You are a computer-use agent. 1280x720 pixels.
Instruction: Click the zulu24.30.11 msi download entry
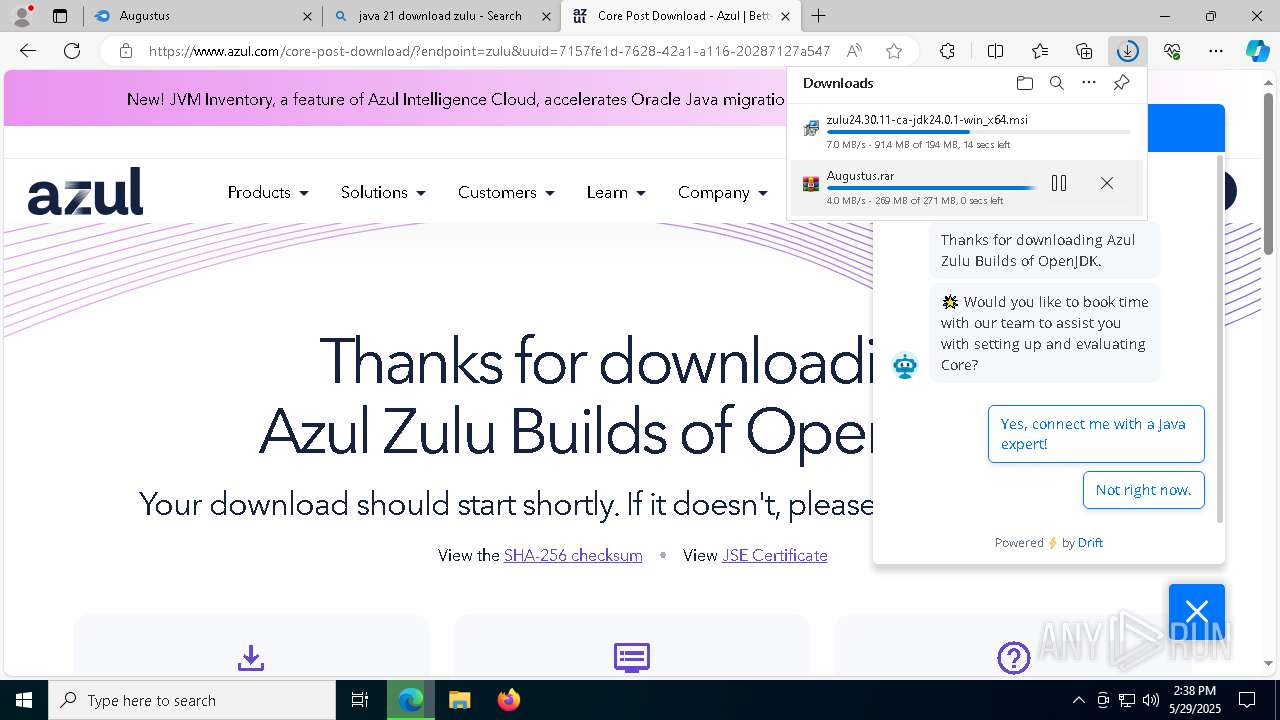[967, 131]
